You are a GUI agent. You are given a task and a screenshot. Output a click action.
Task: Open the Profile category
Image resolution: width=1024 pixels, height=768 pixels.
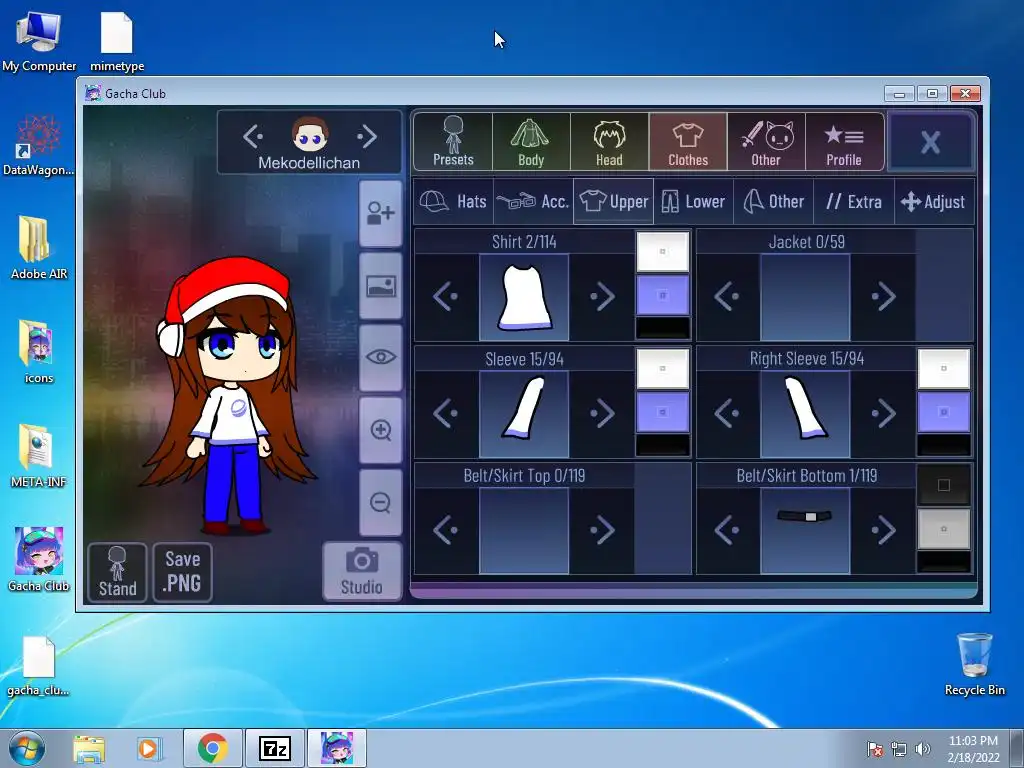point(844,142)
